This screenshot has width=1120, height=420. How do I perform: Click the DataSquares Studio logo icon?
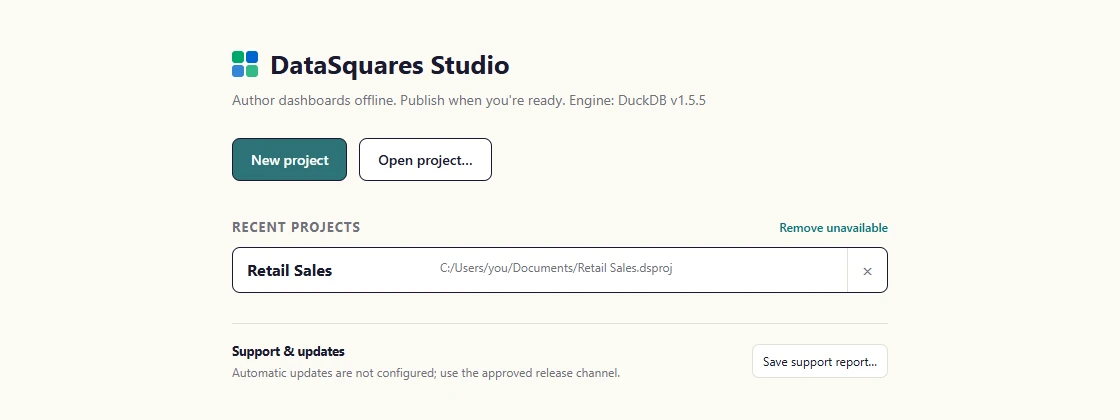(x=245, y=64)
